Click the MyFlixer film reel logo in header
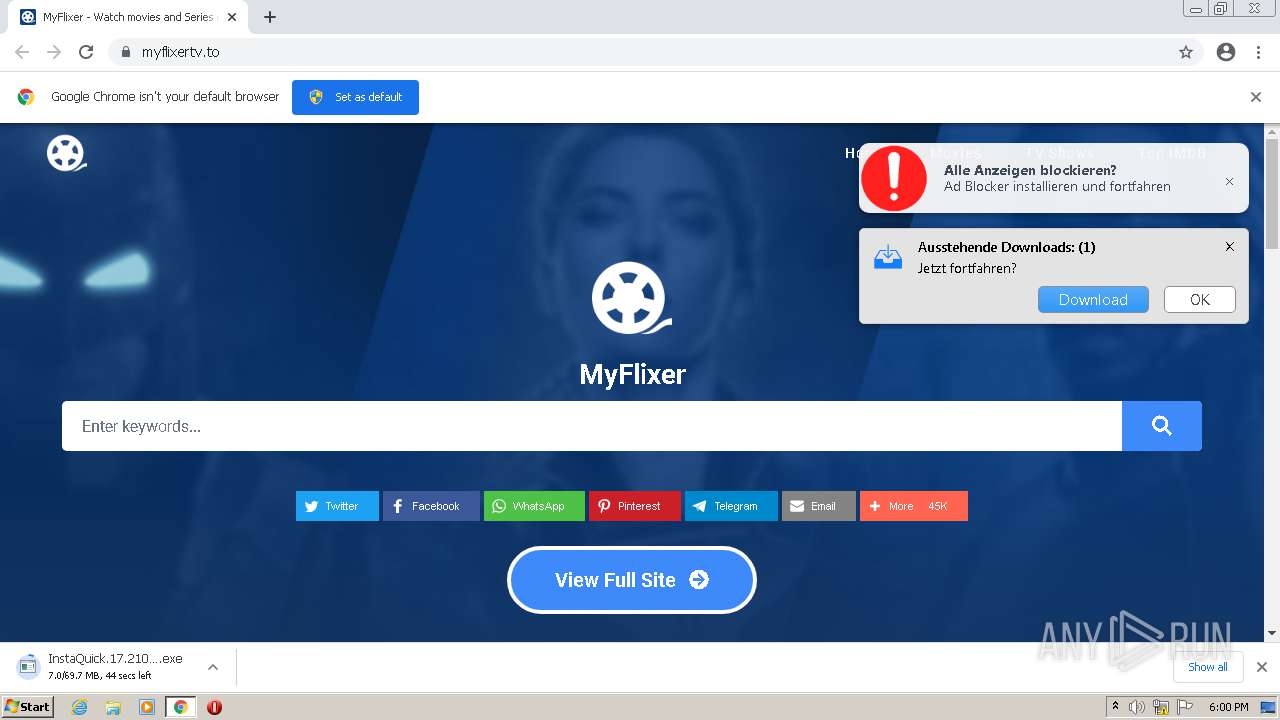 coord(66,153)
